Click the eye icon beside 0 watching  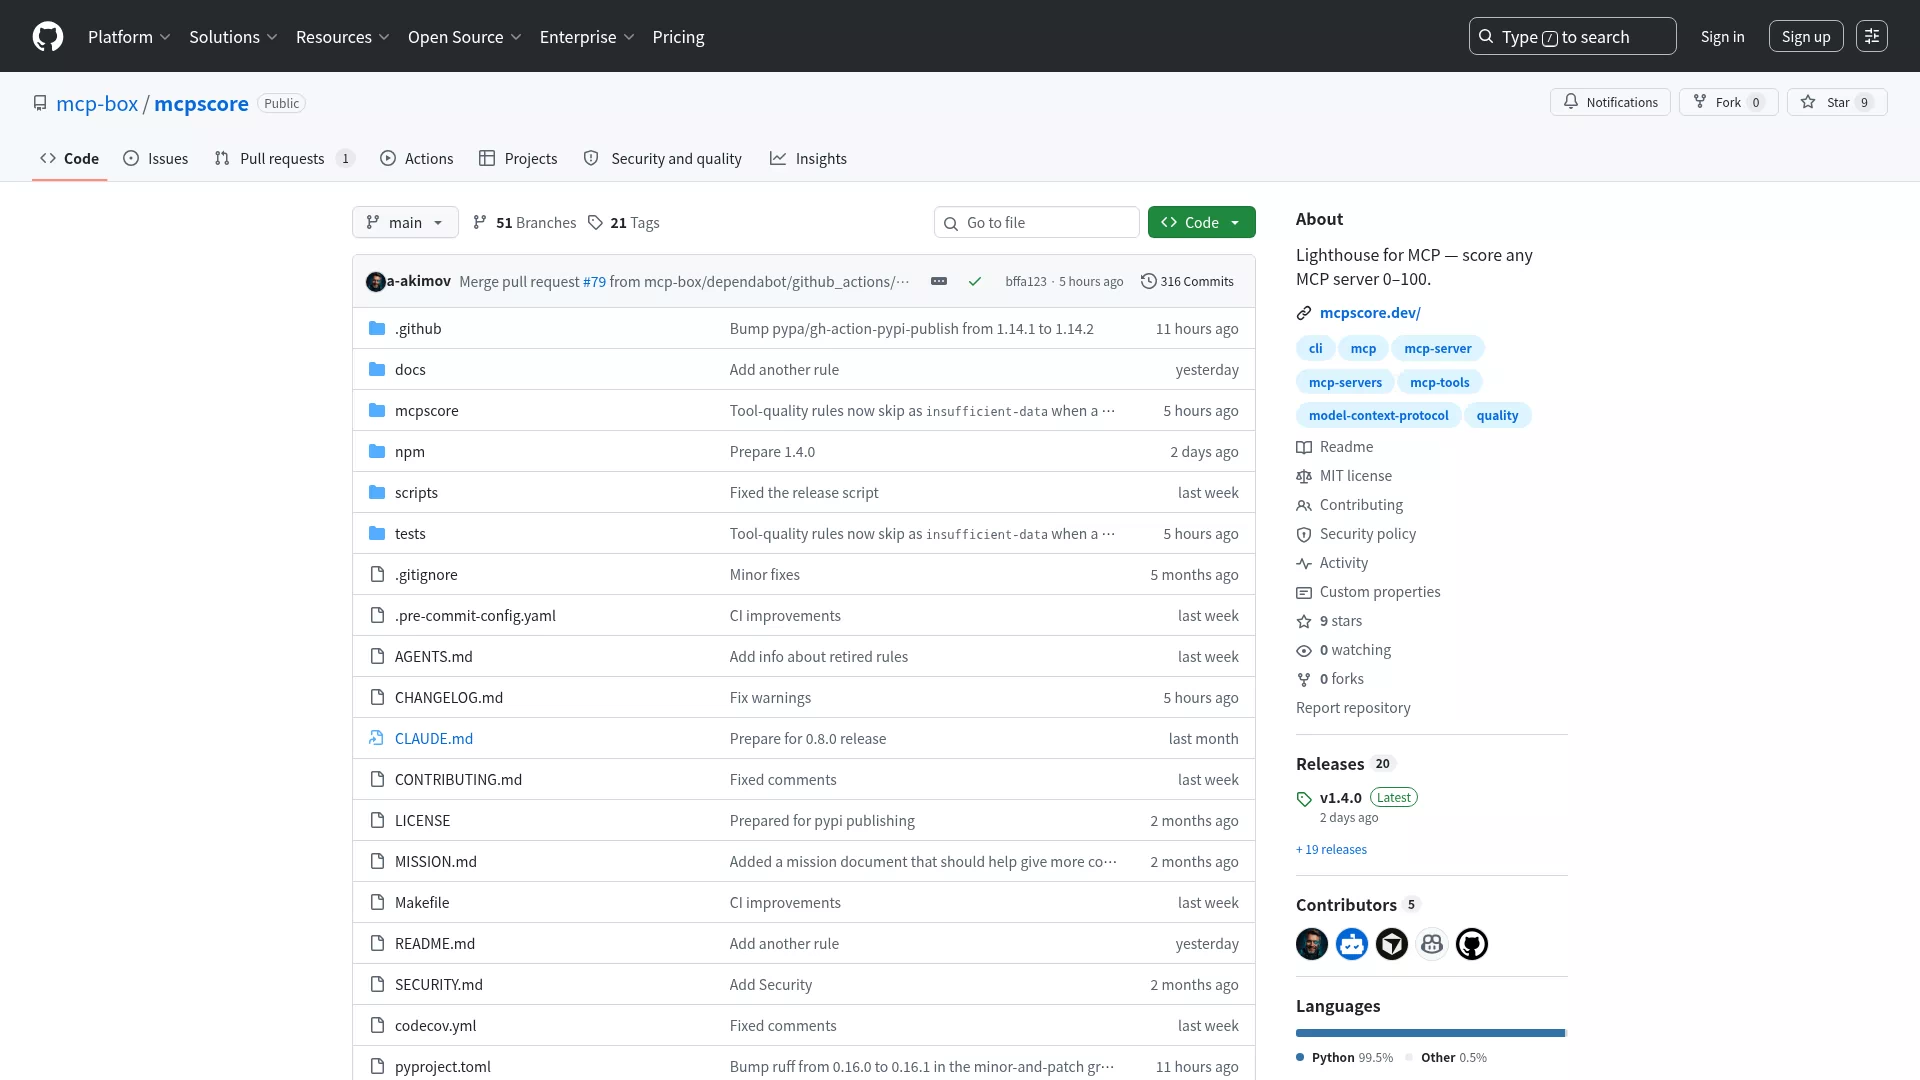tap(1304, 651)
